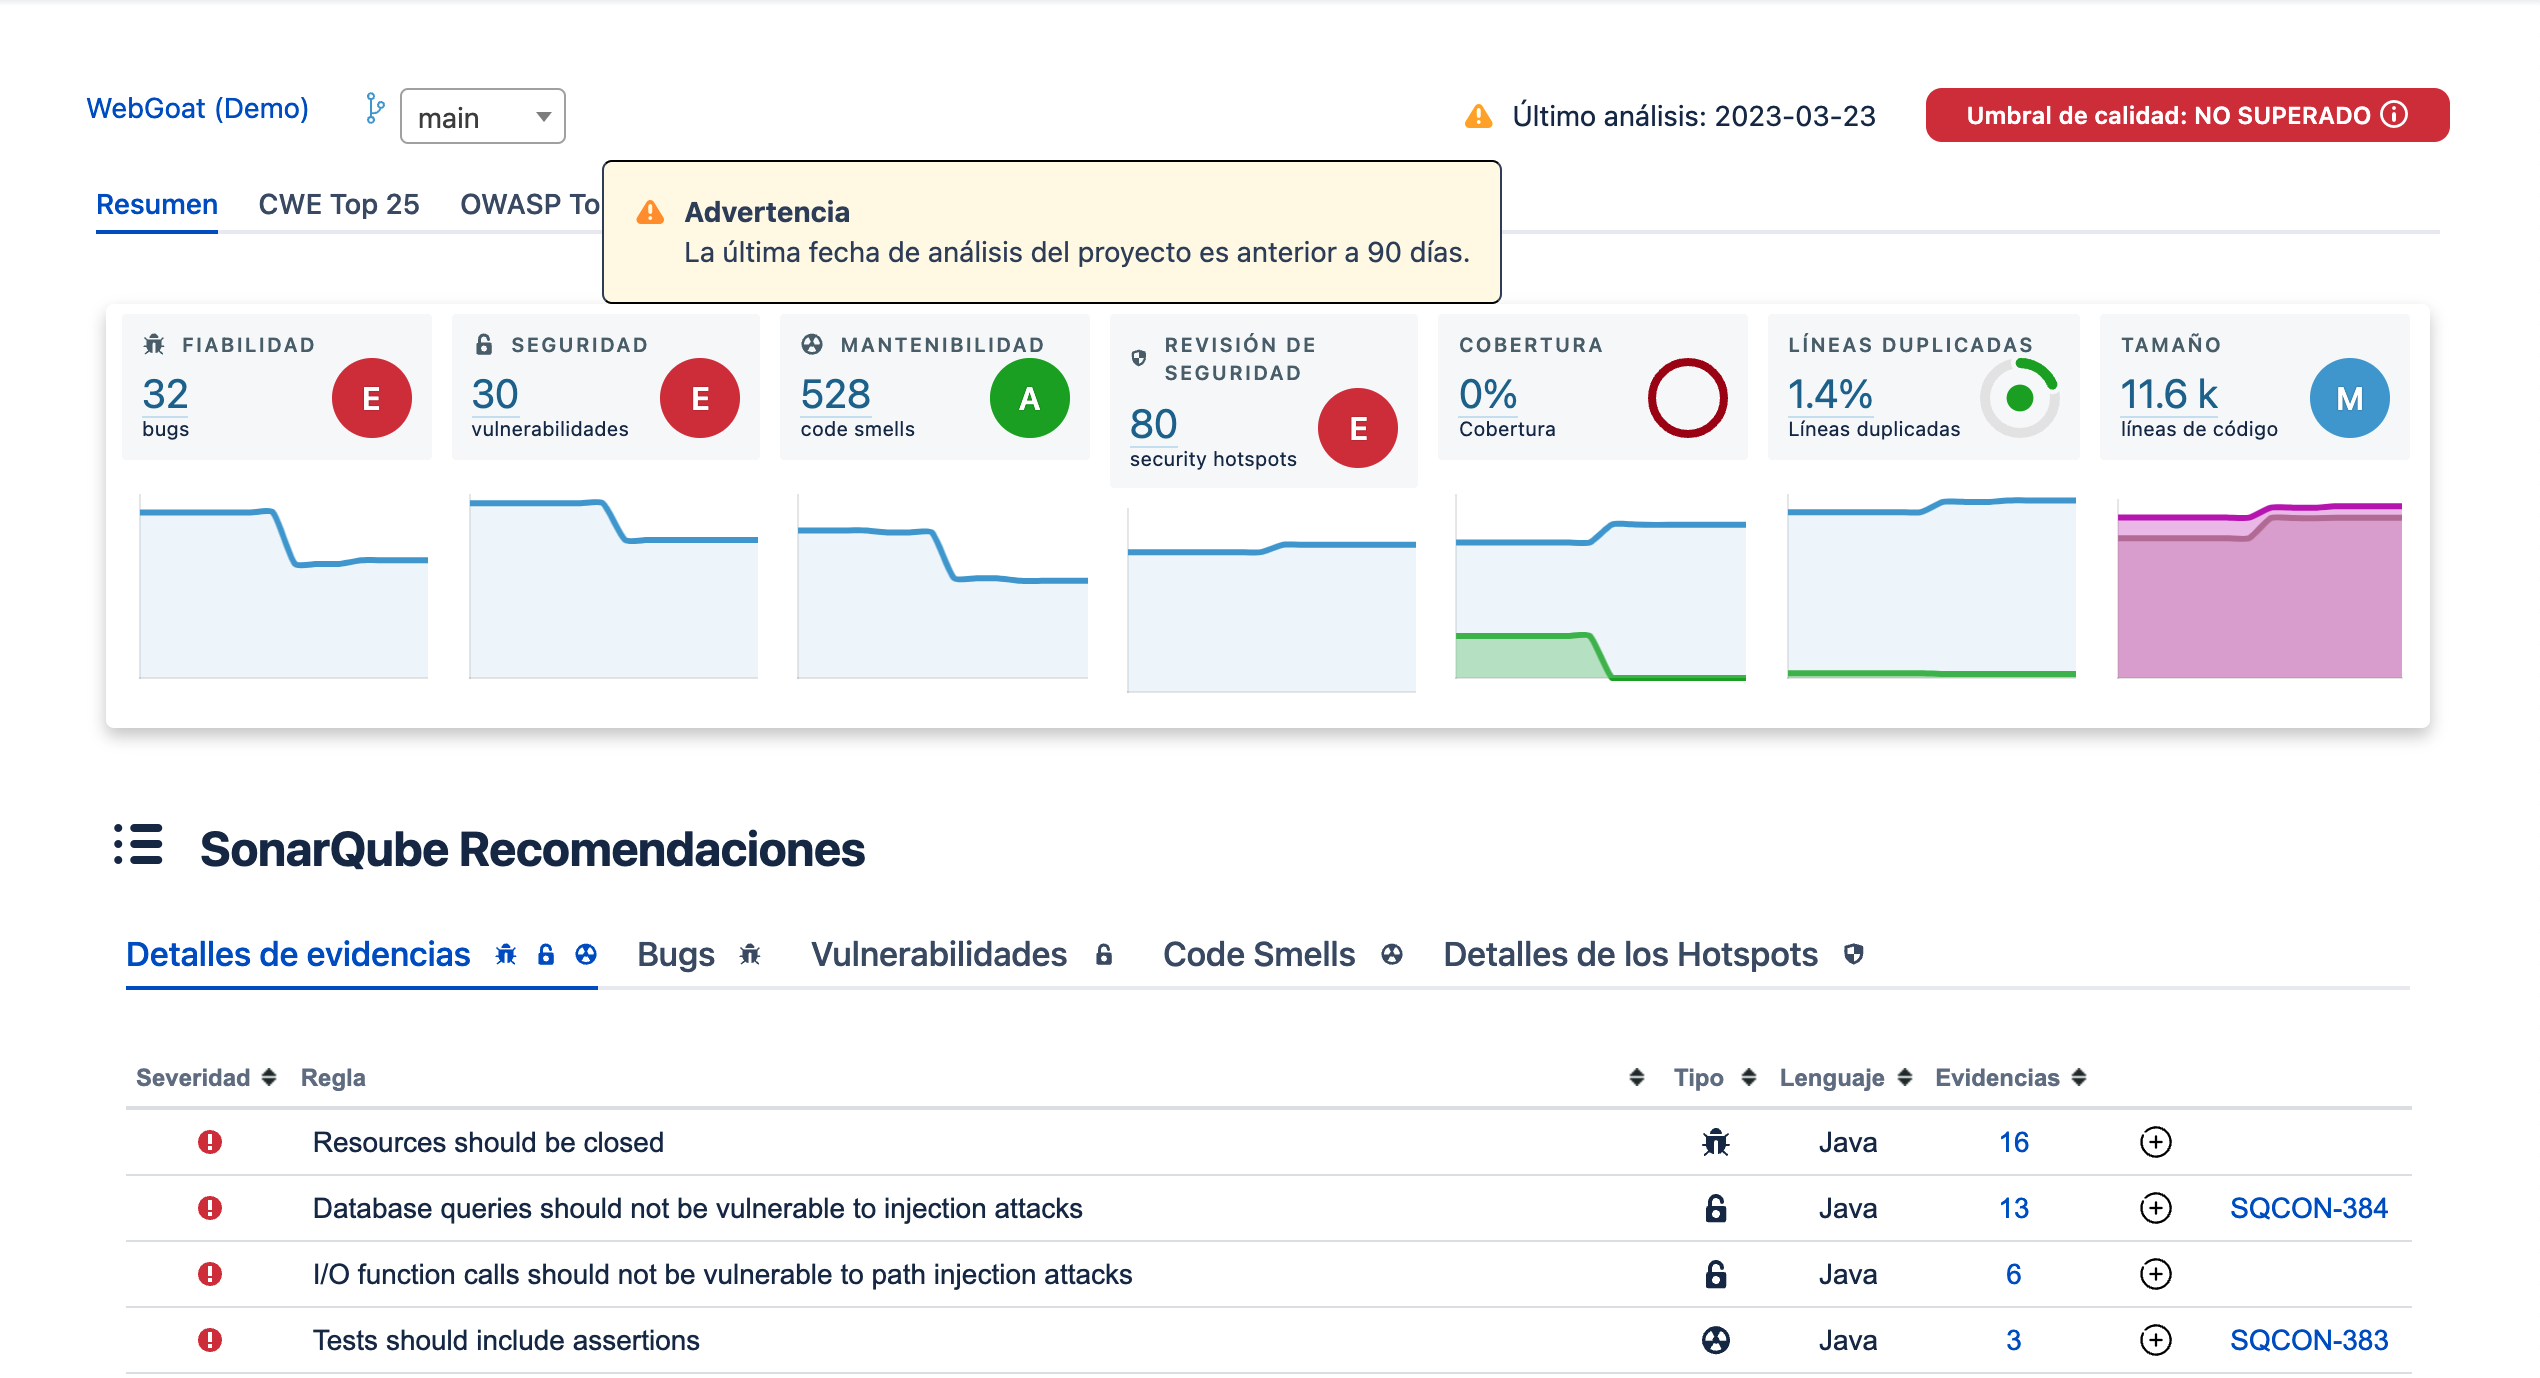Click the Líneas duplicadas history chart

(x=1931, y=587)
